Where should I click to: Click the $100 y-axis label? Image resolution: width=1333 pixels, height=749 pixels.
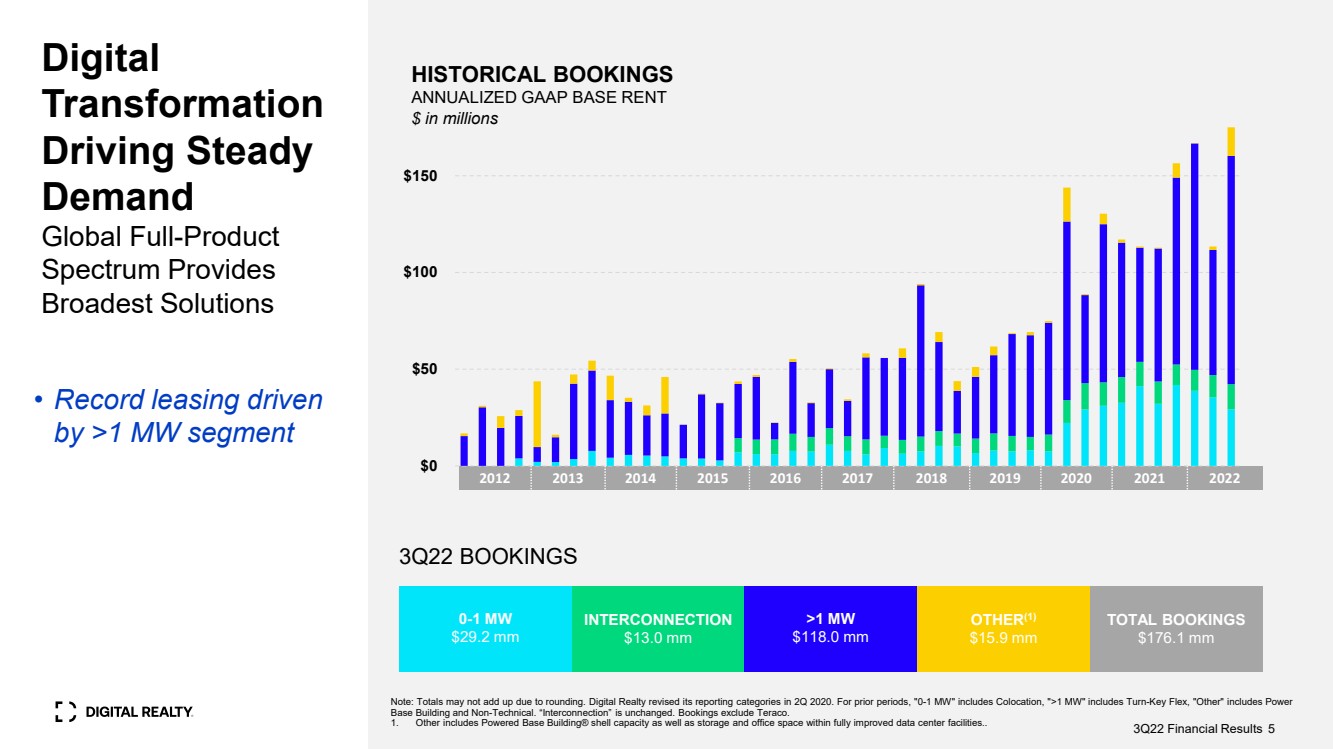point(420,272)
